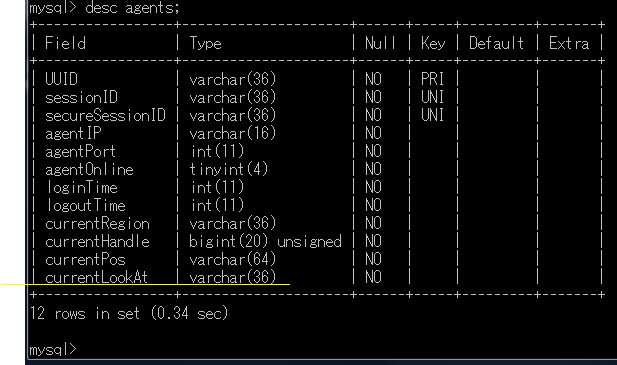Click the PRI key value

[x=432, y=79]
